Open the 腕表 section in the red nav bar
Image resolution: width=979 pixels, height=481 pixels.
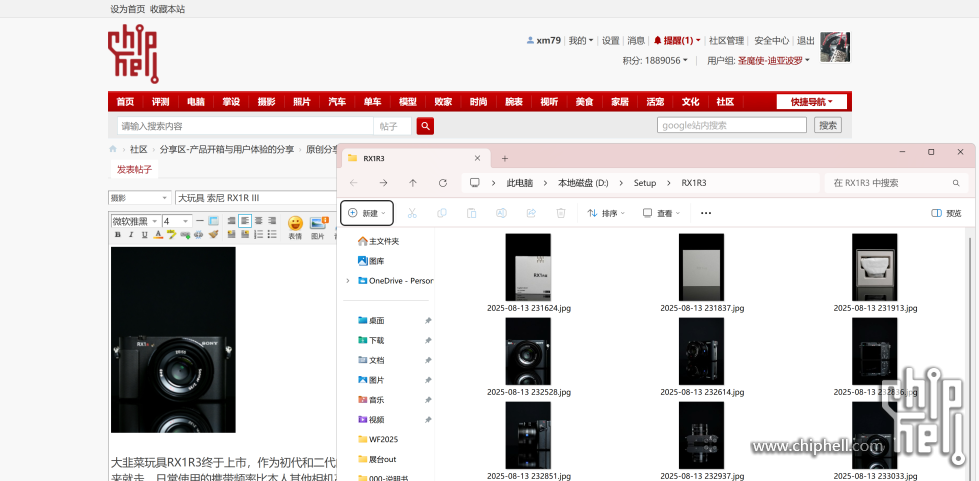[x=514, y=102]
